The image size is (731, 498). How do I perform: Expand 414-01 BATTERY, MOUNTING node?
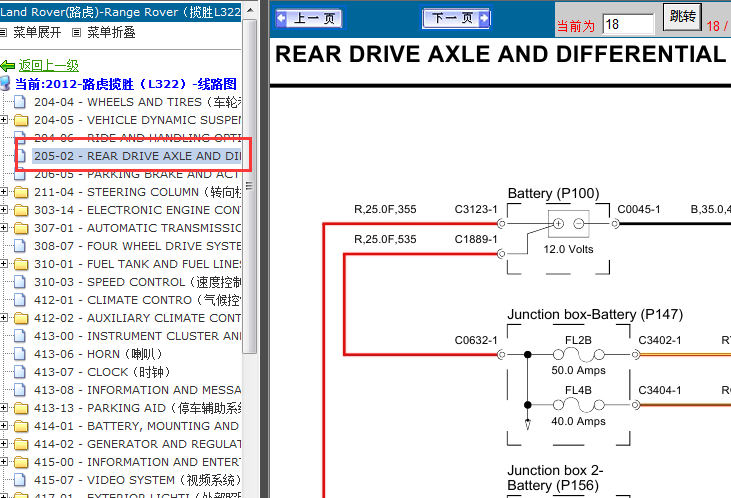[3, 425]
